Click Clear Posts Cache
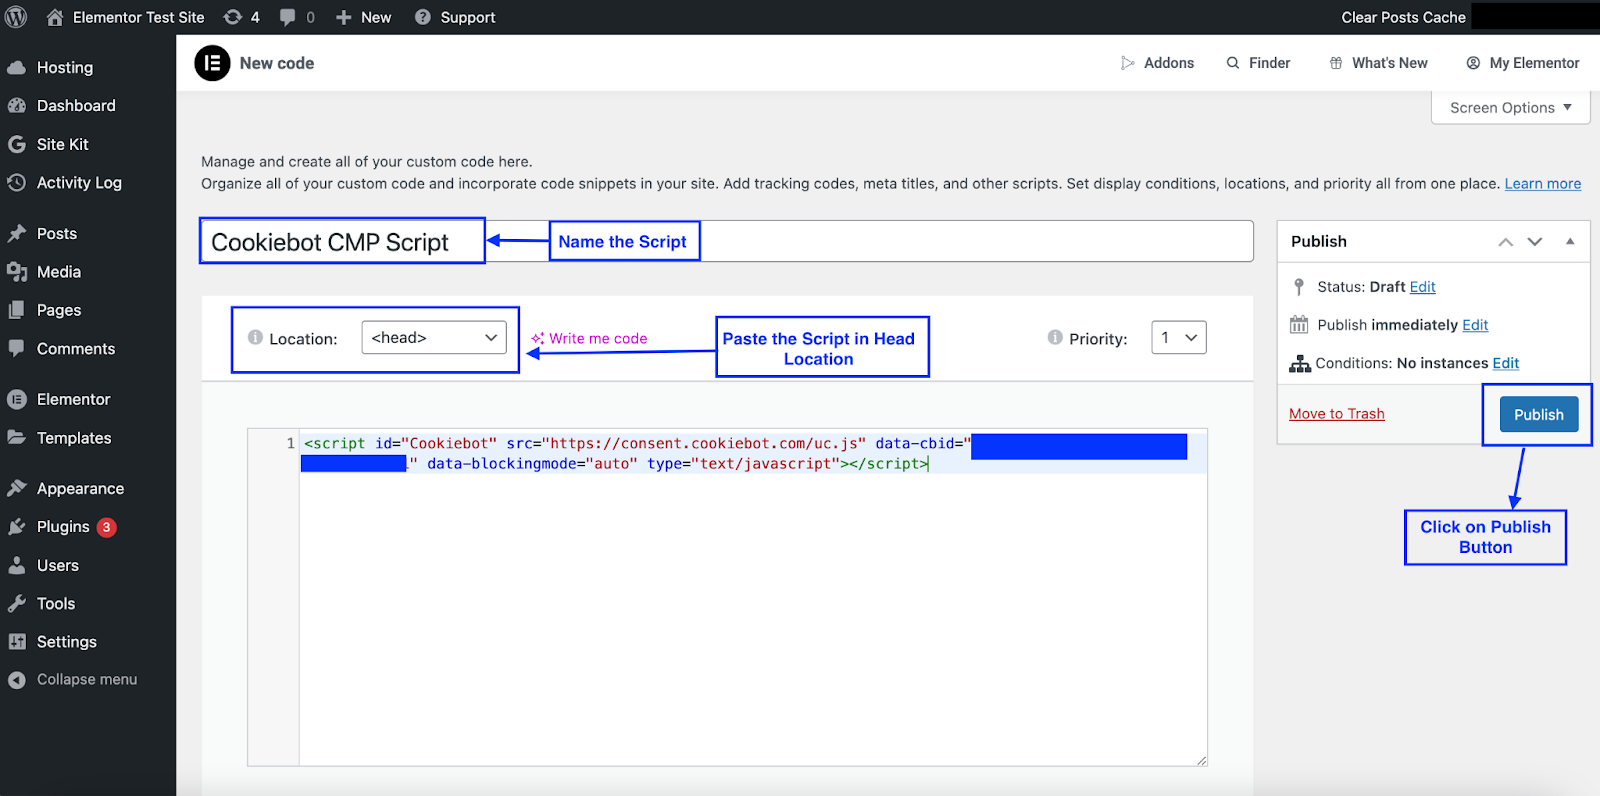 click(x=1403, y=17)
